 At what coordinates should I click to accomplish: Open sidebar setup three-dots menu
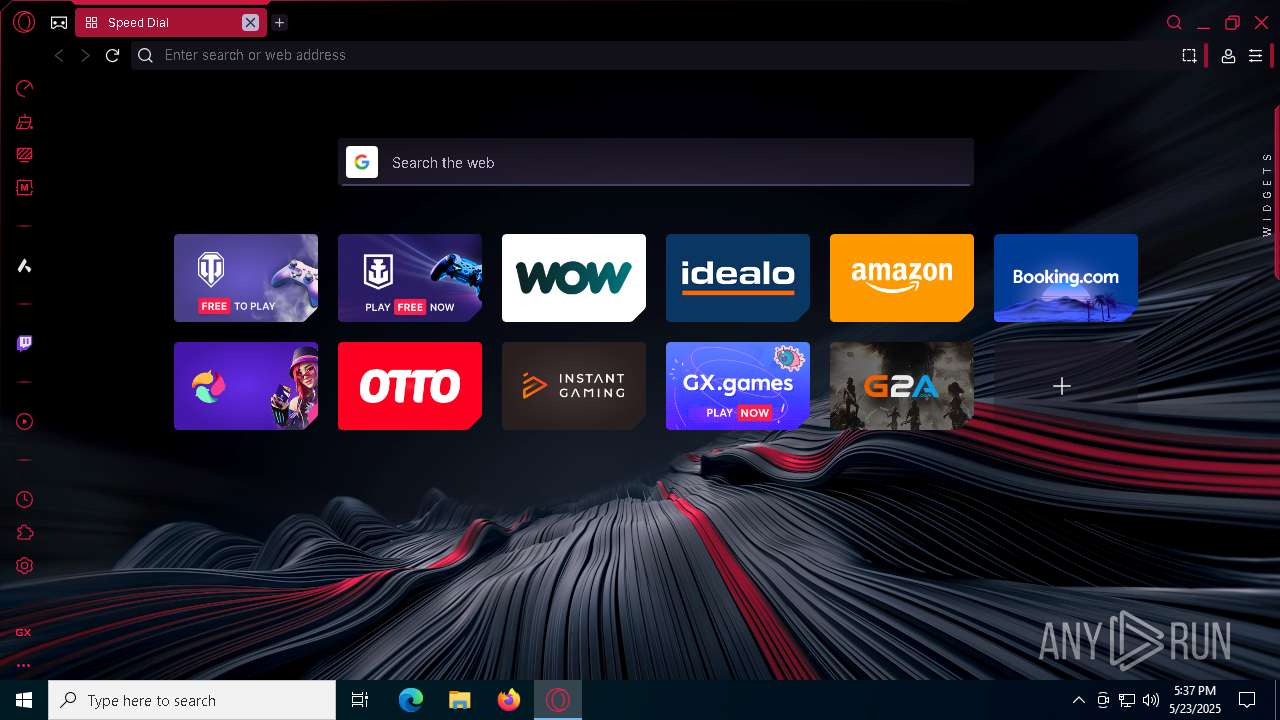coord(23,665)
